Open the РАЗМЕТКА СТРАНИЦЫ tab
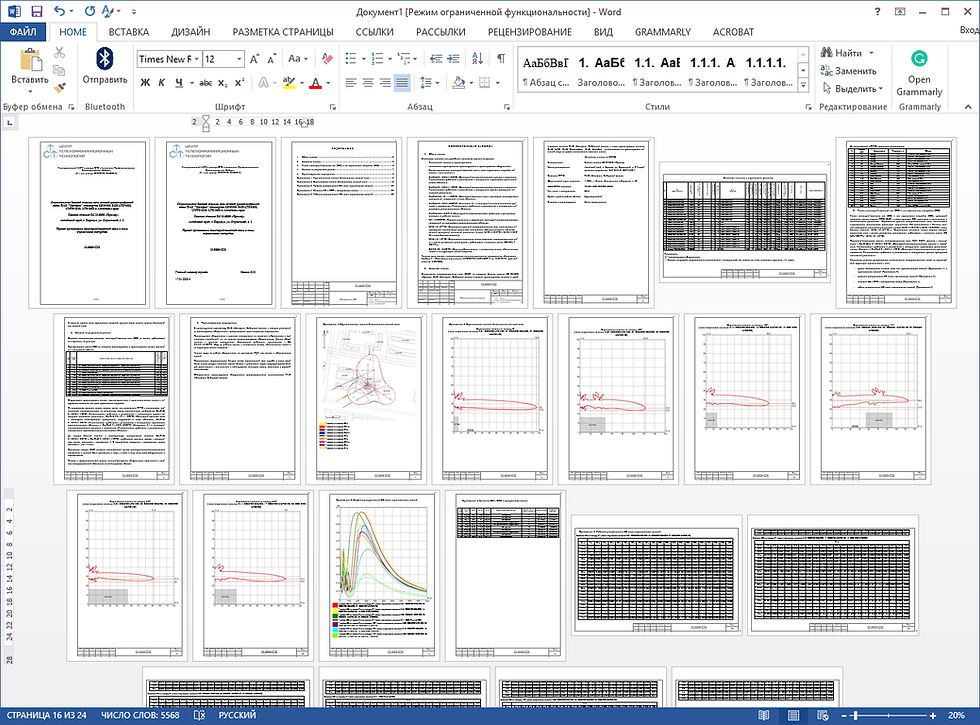 (x=283, y=32)
